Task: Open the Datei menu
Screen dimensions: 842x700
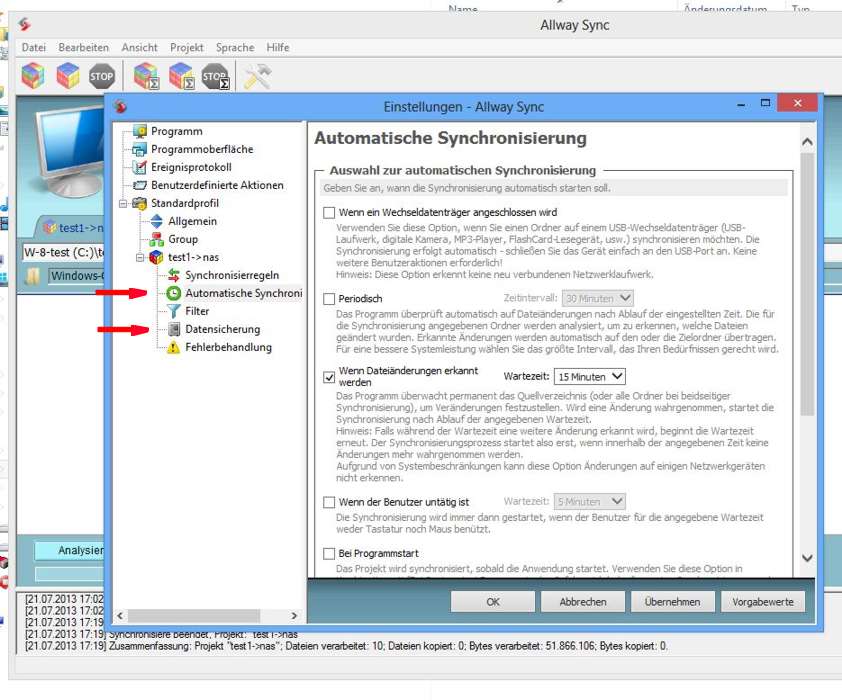Action: click(x=34, y=47)
